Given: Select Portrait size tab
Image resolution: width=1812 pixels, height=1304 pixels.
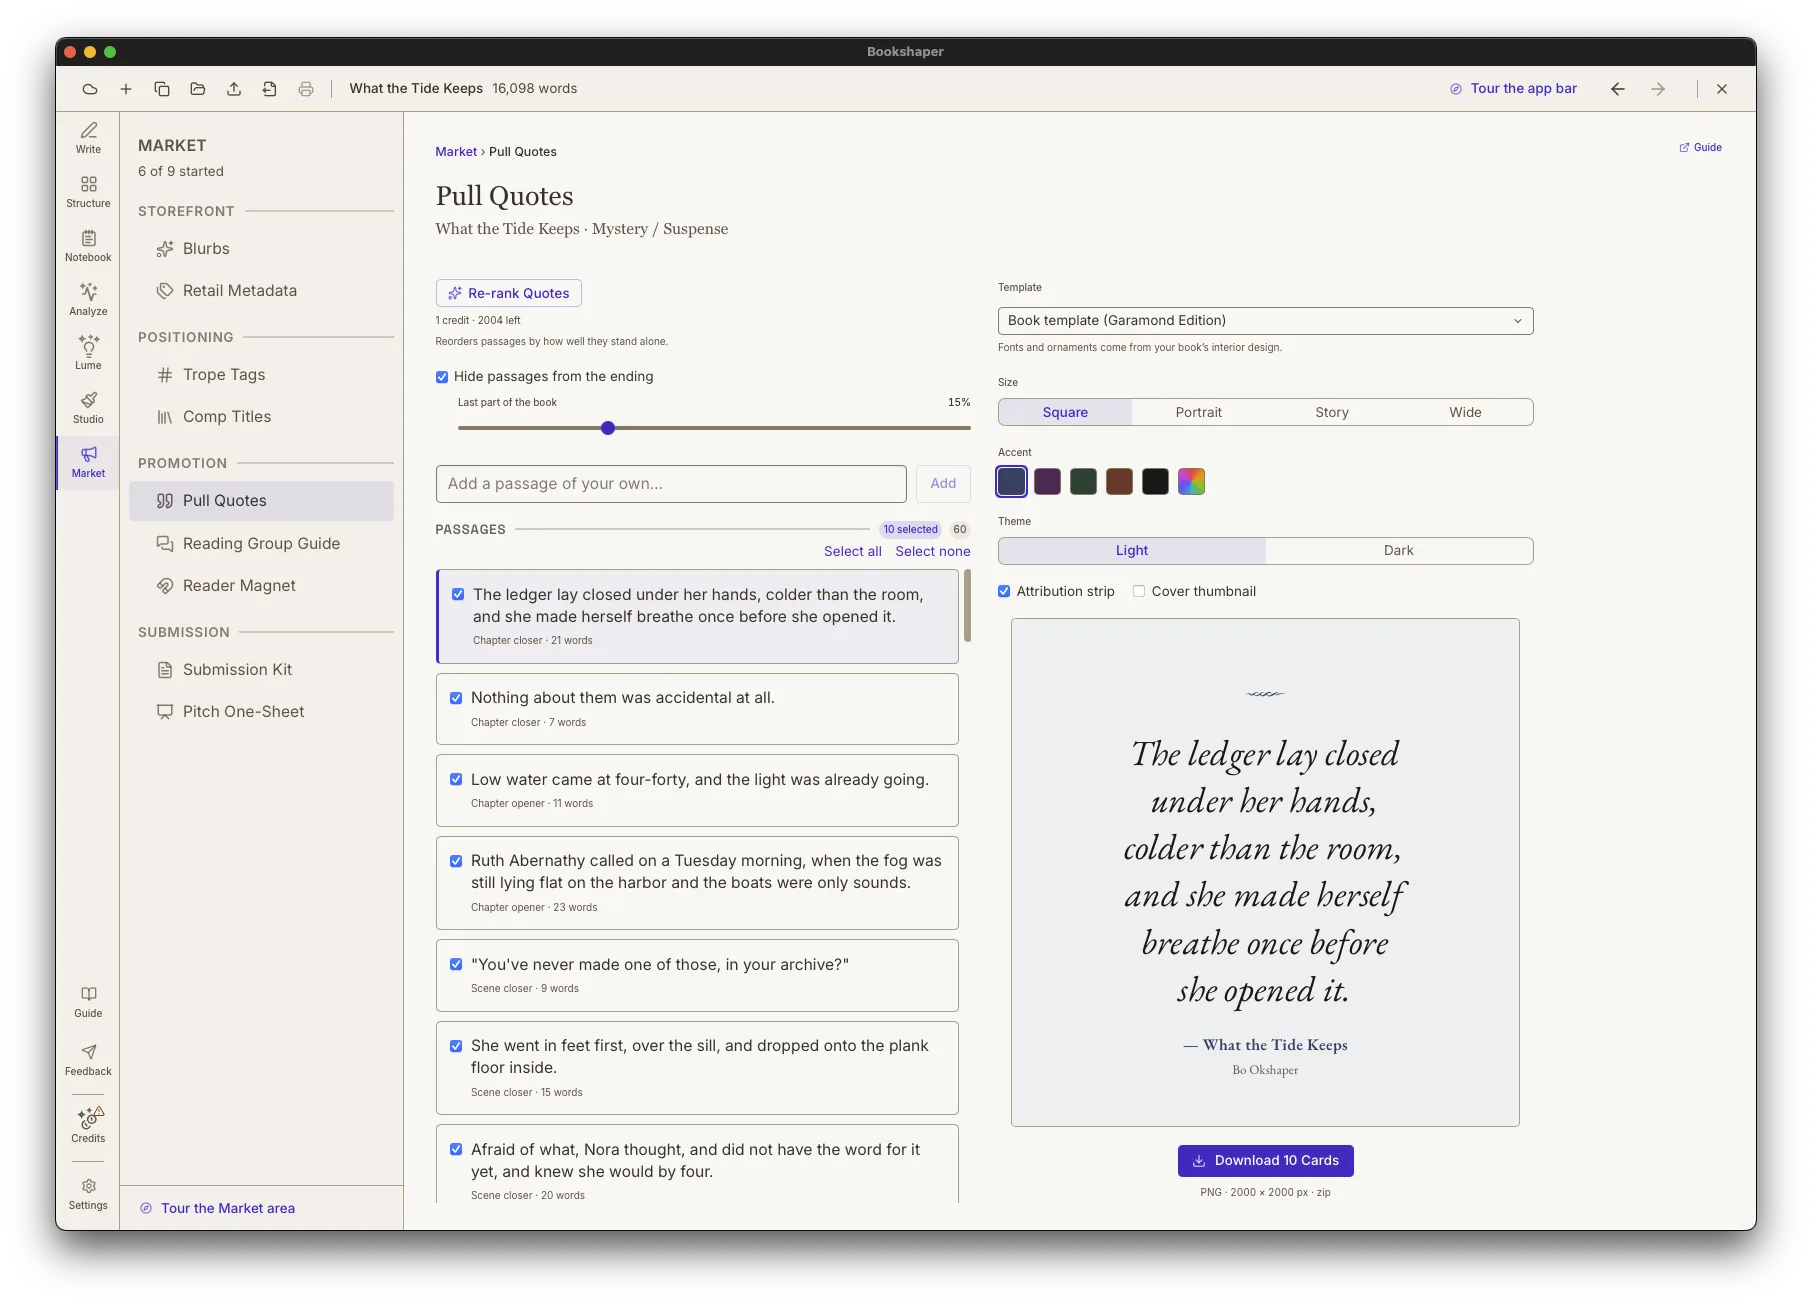Looking at the screenshot, I should pyautogui.click(x=1198, y=412).
